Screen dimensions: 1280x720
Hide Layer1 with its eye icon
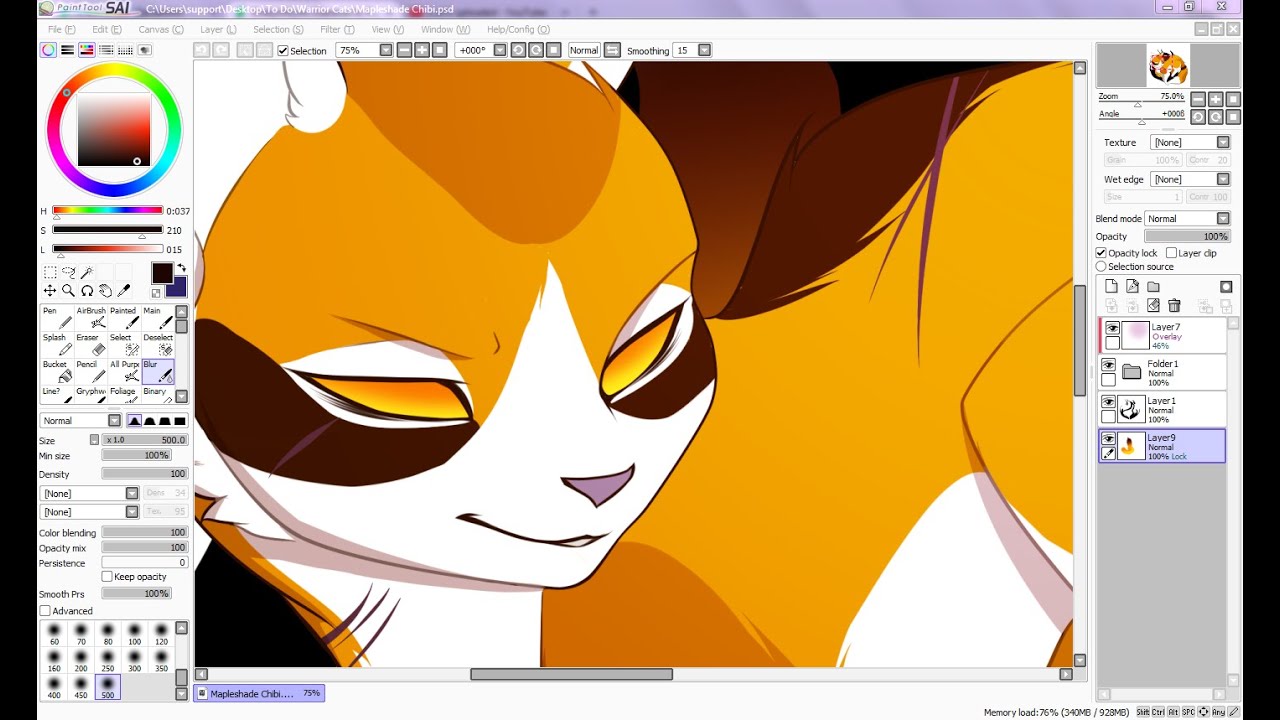[1108, 402]
